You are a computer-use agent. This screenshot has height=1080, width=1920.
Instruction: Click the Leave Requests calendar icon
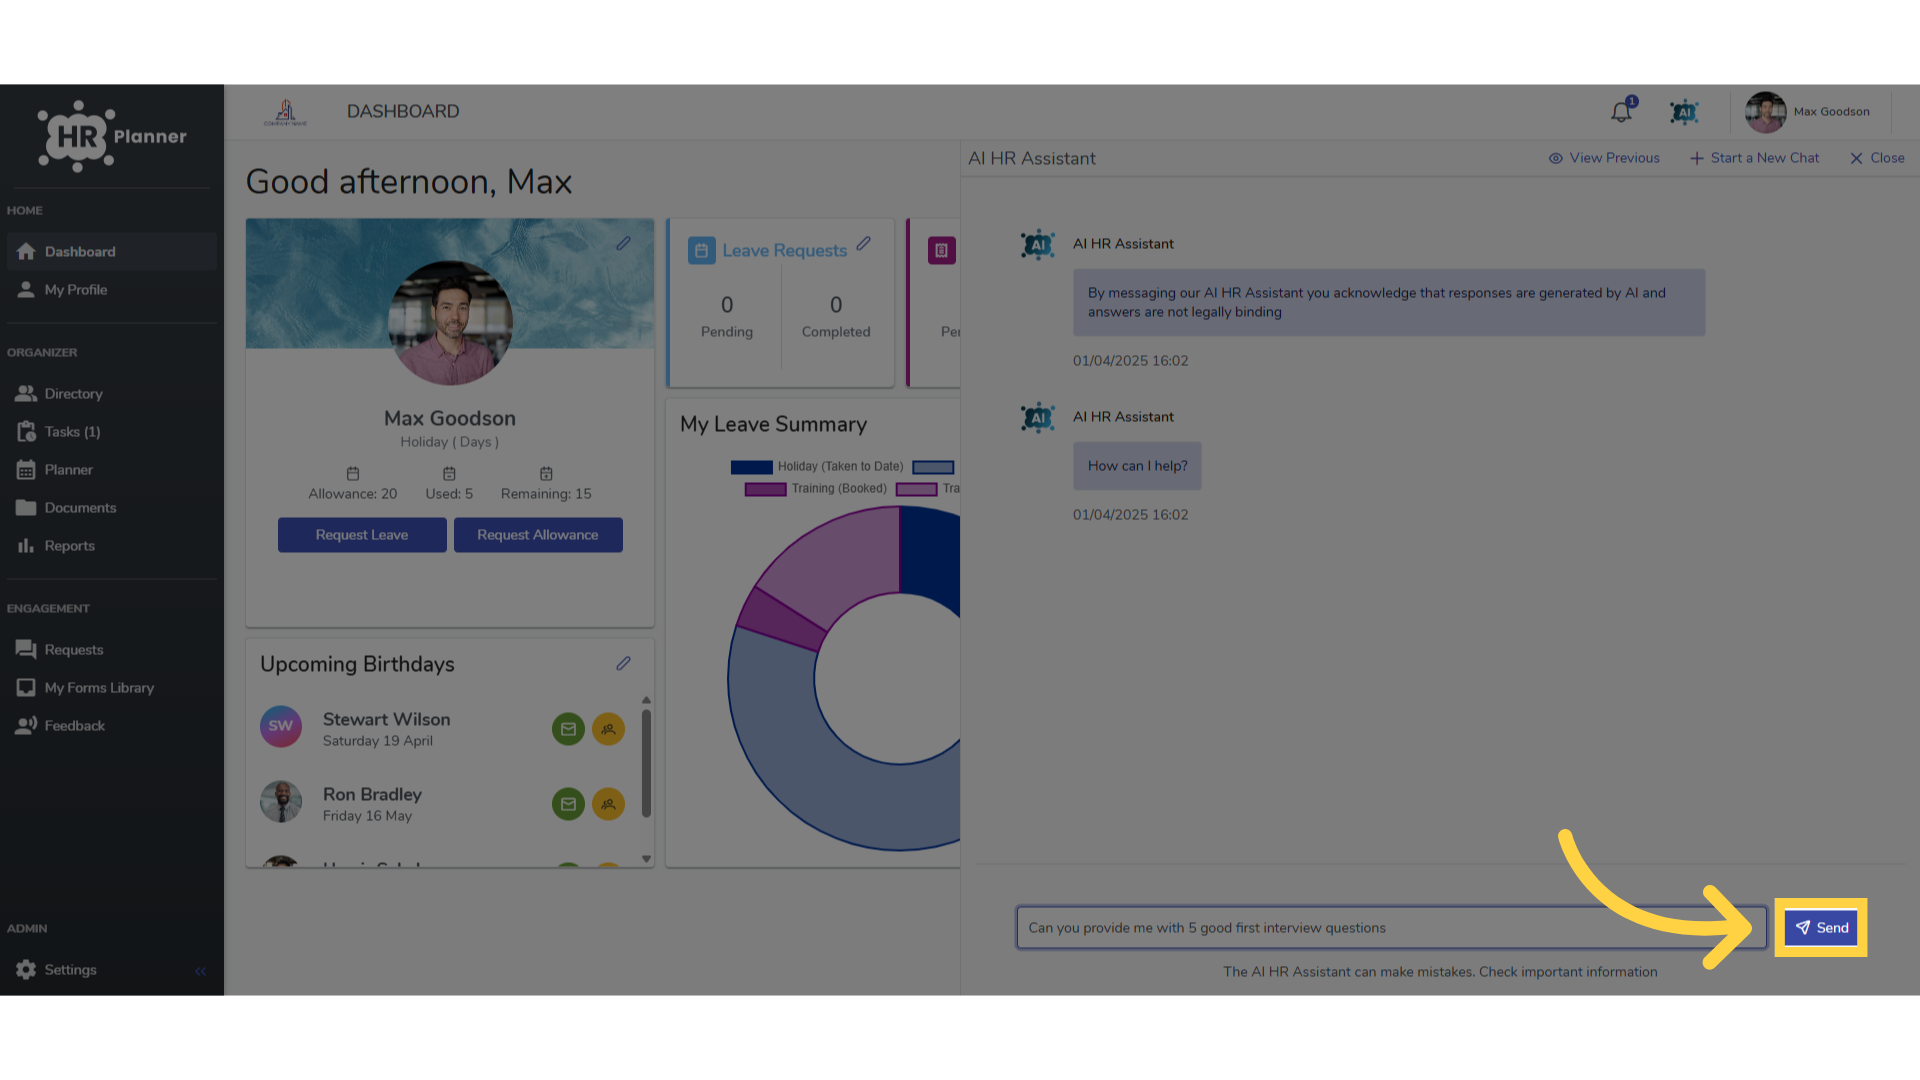point(701,251)
